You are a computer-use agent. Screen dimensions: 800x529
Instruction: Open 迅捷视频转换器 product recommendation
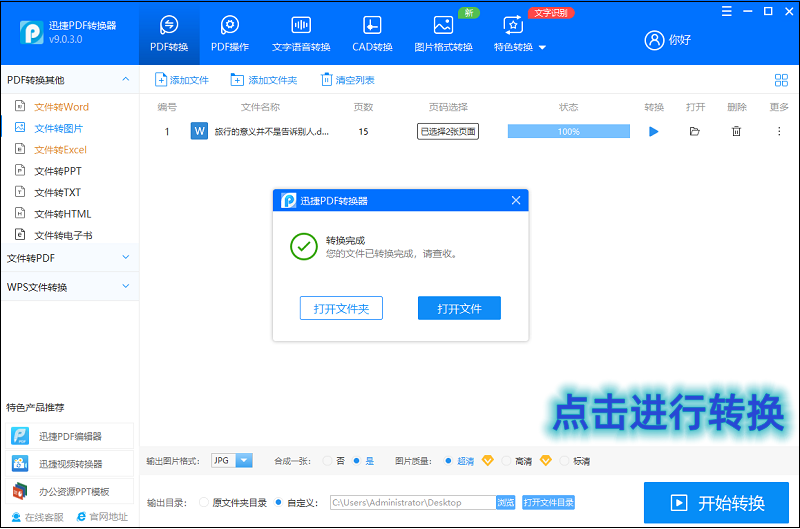coord(69,463)
